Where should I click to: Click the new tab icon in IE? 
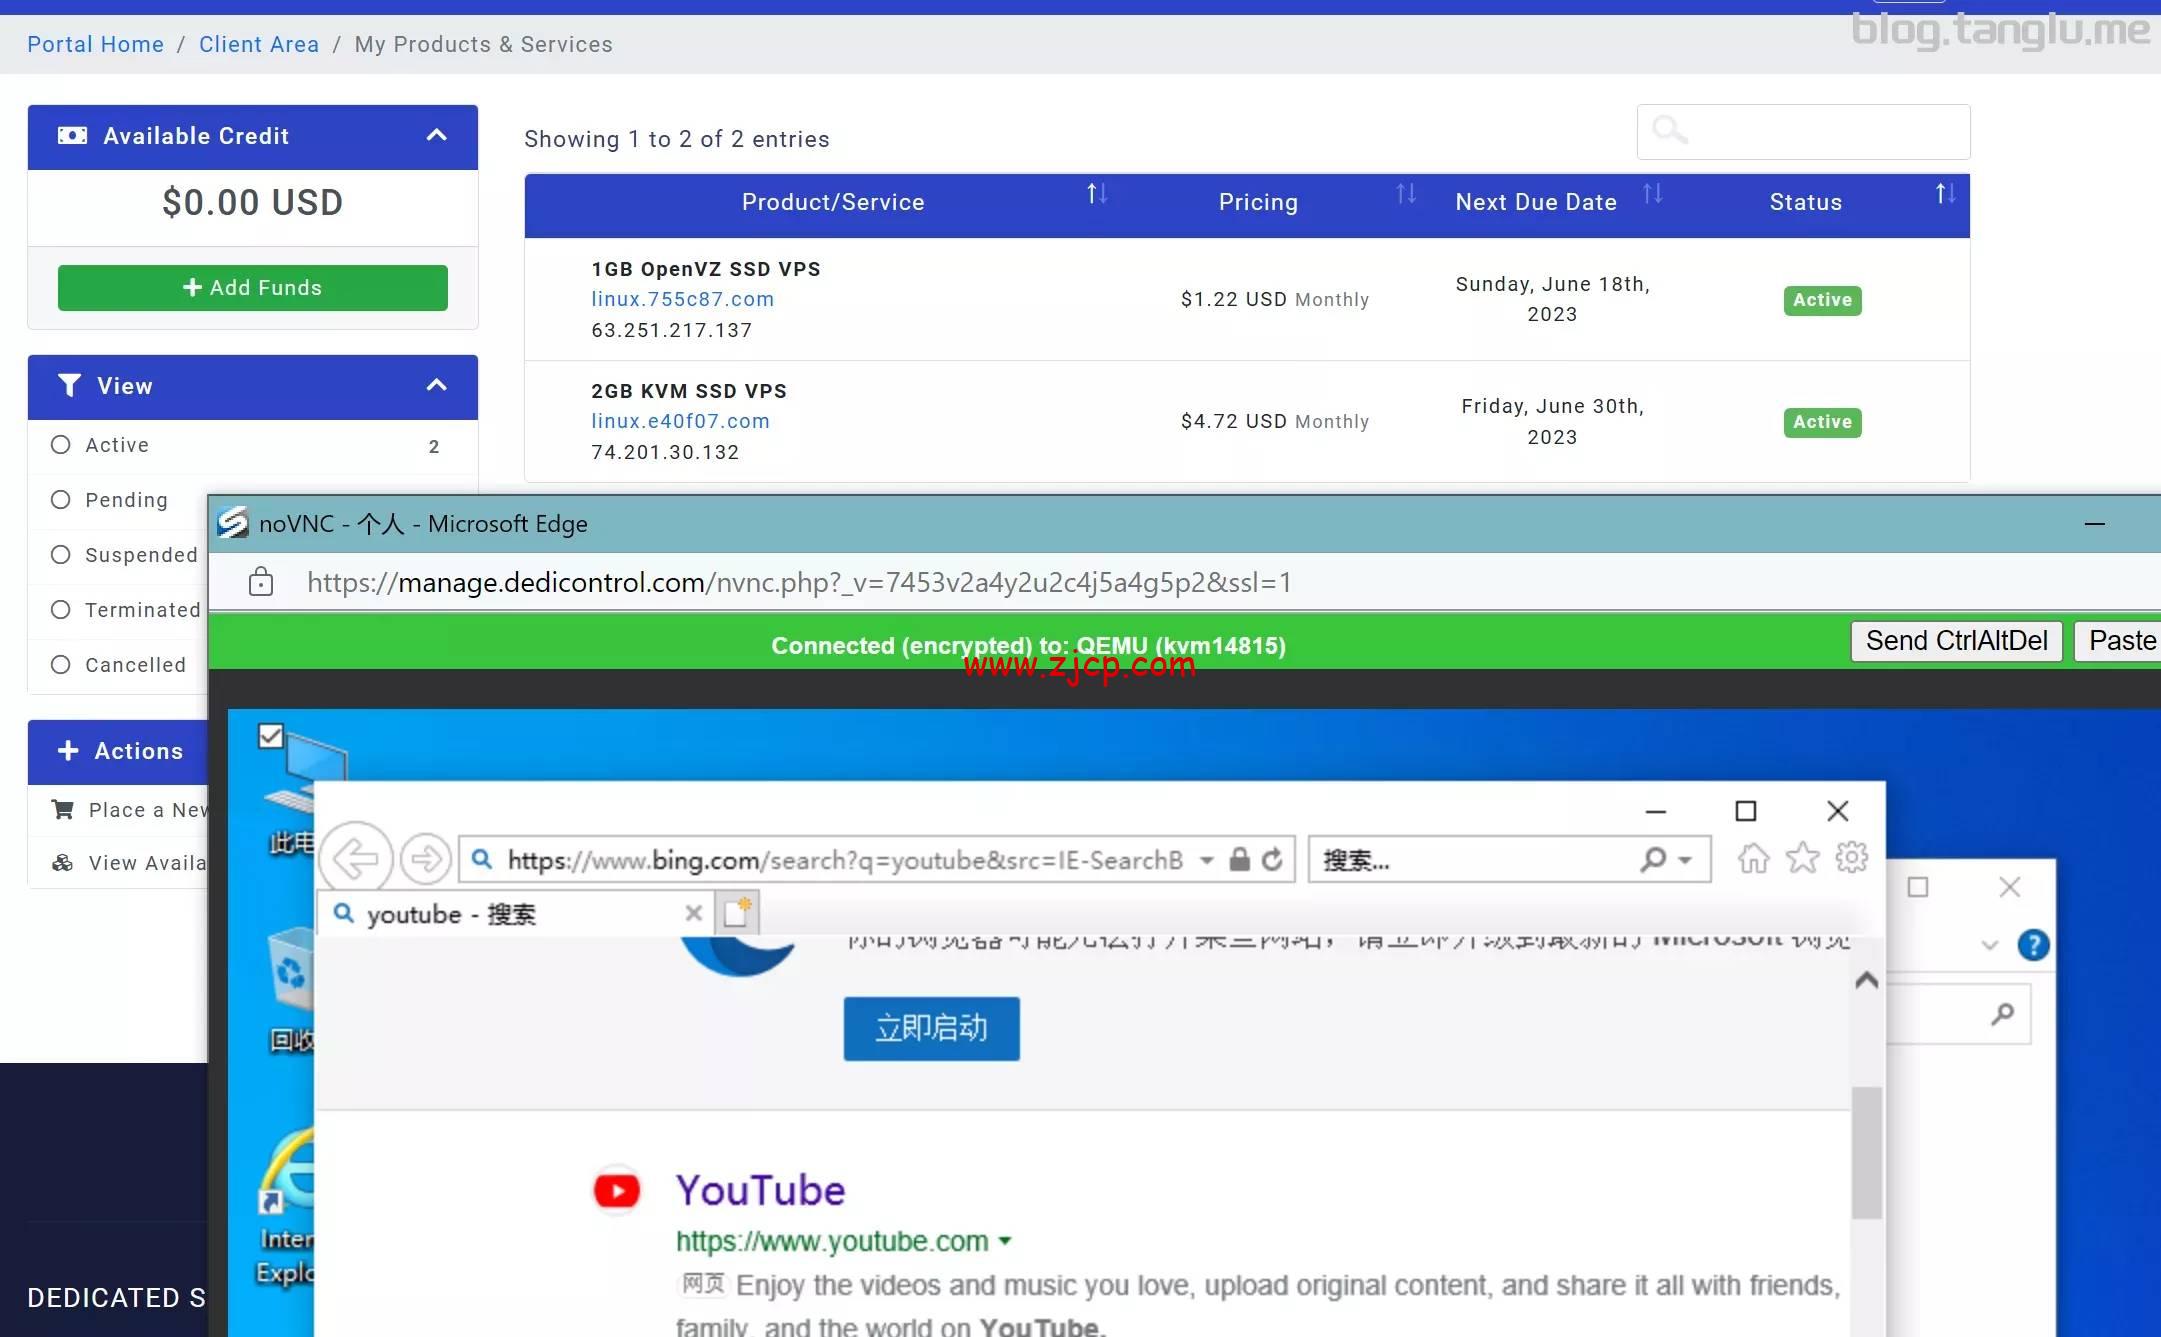pyautogui.click(x=737, y=912)
